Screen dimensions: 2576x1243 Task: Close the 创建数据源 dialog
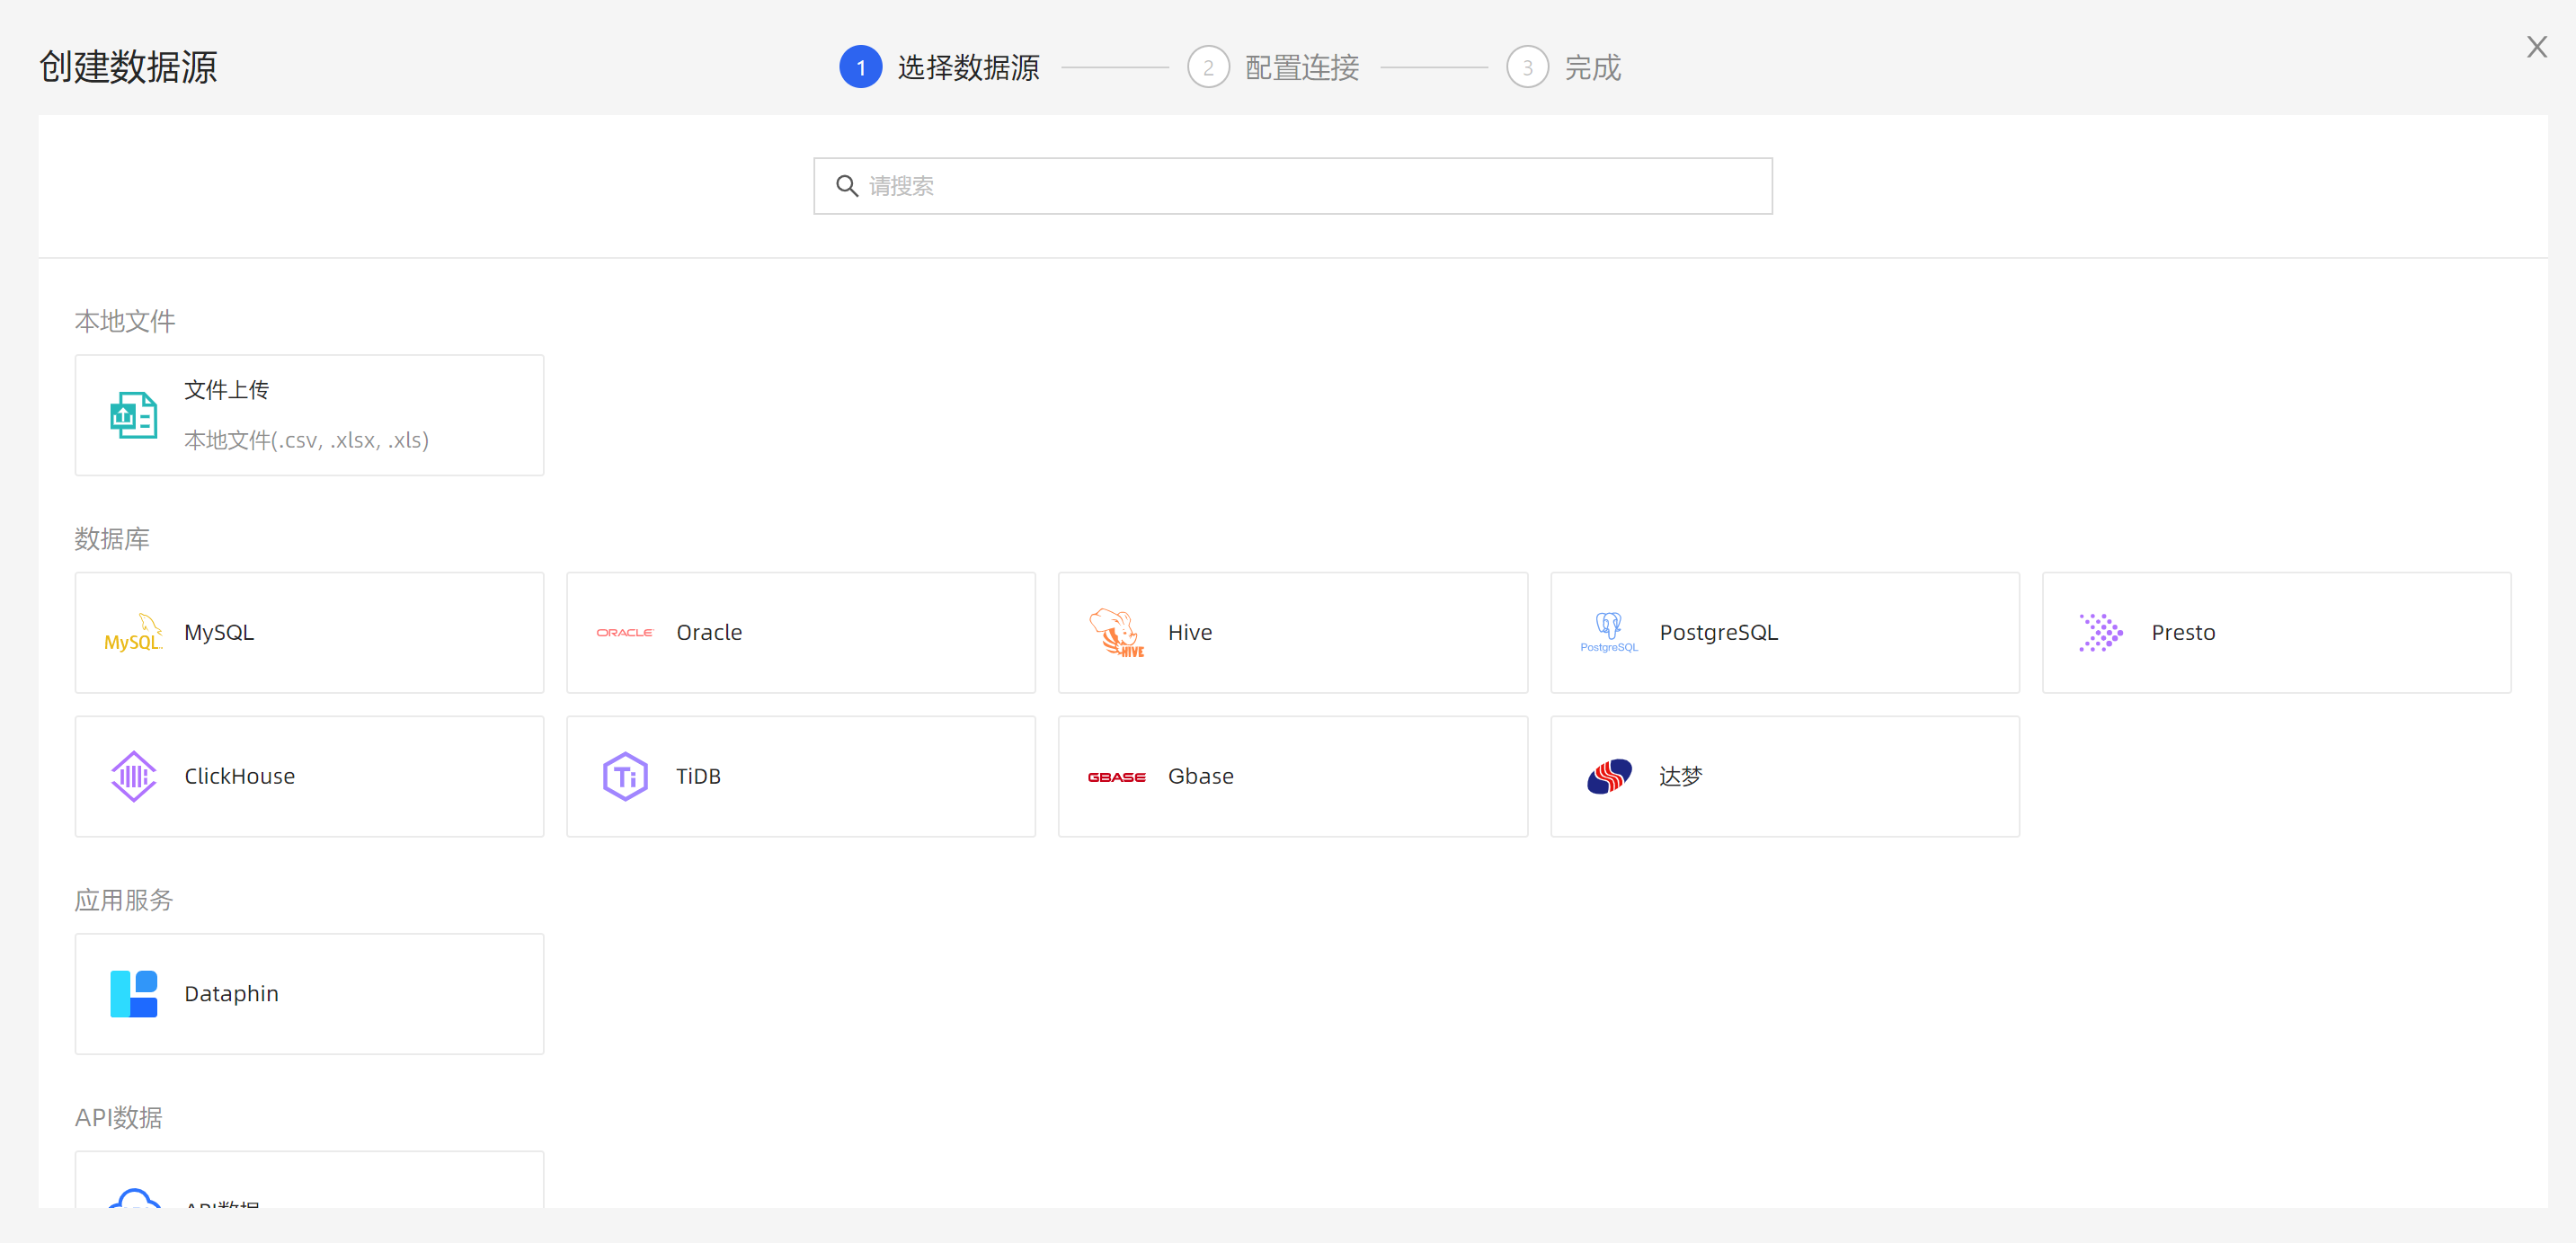click(x=2537, y=47)
